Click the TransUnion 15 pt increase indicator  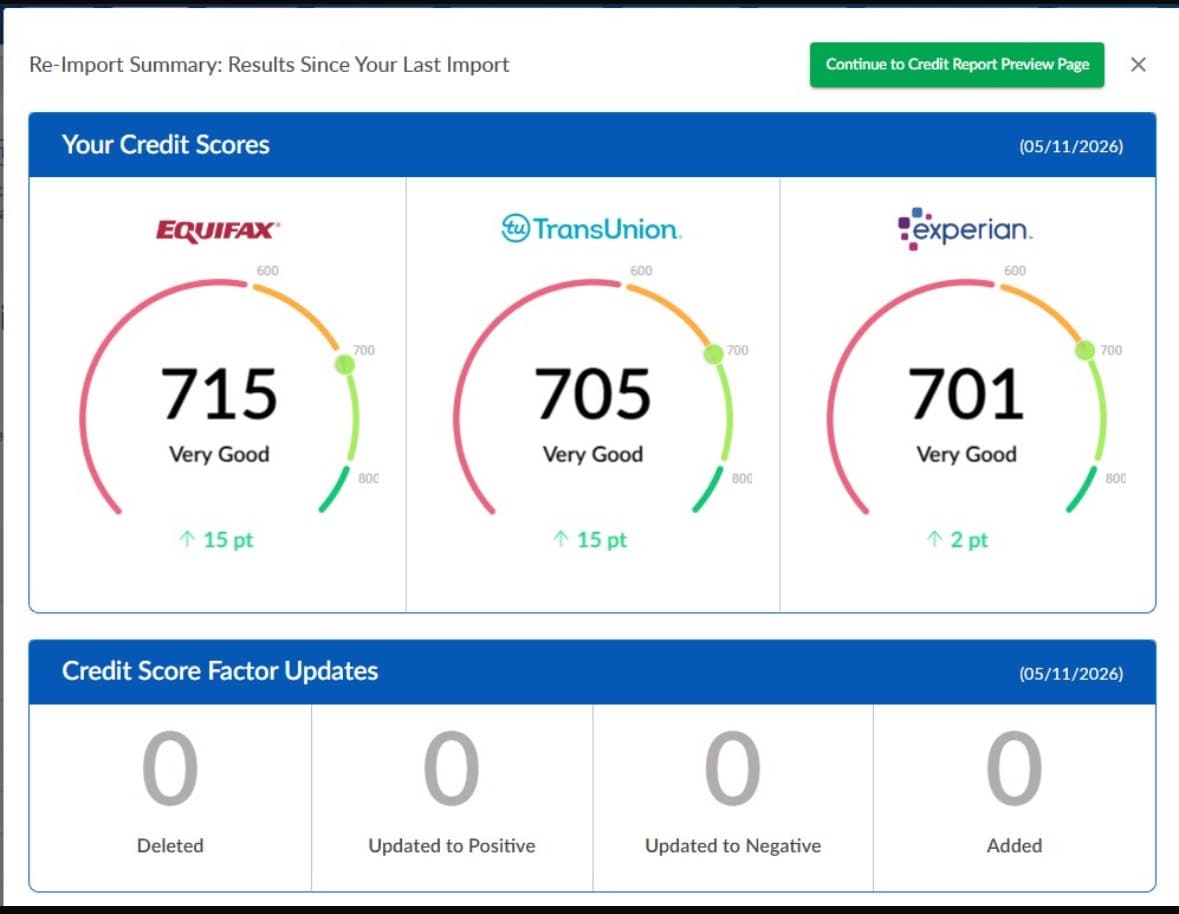590,540
